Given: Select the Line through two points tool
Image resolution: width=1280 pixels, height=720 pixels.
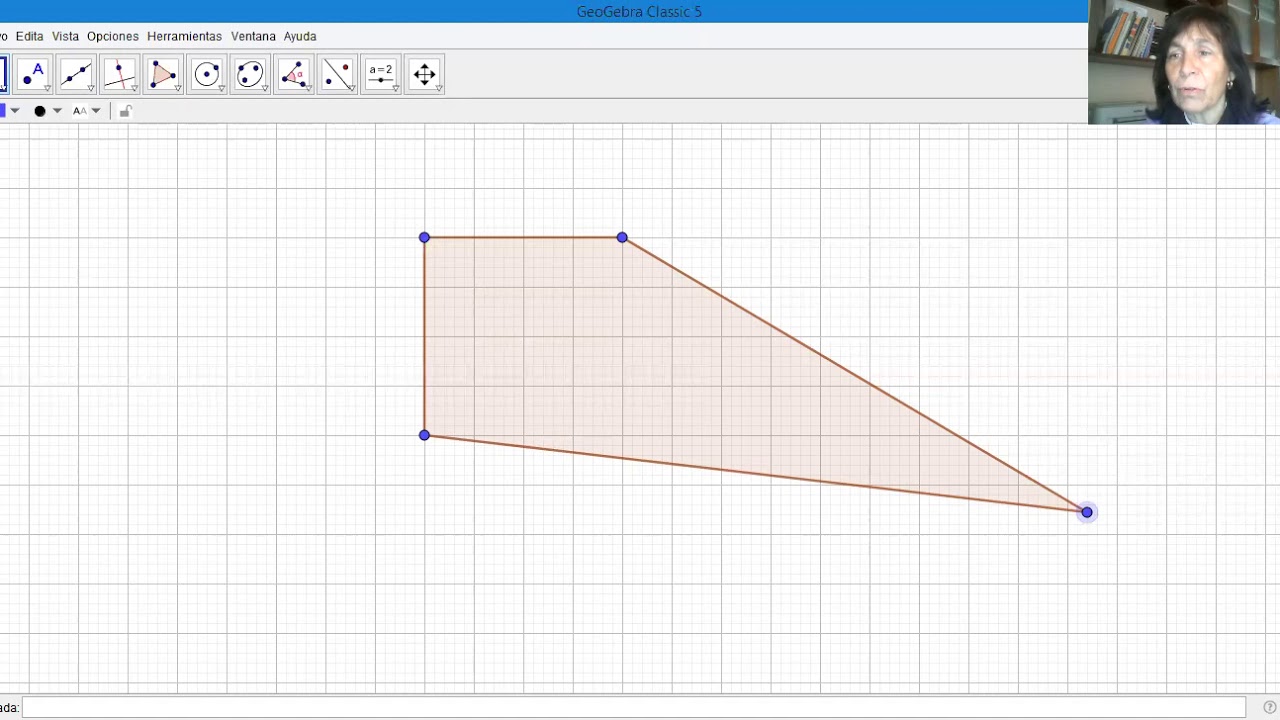Looking at the screenshot, I should point(76,75).
